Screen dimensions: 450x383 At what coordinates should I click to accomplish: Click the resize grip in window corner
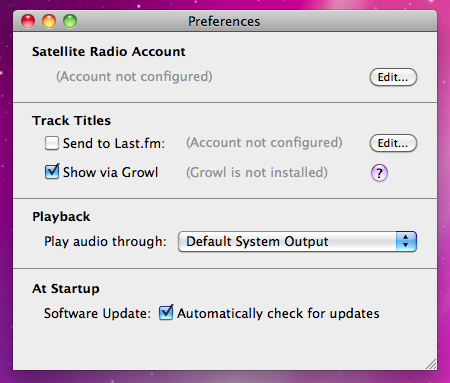[431, 364]
